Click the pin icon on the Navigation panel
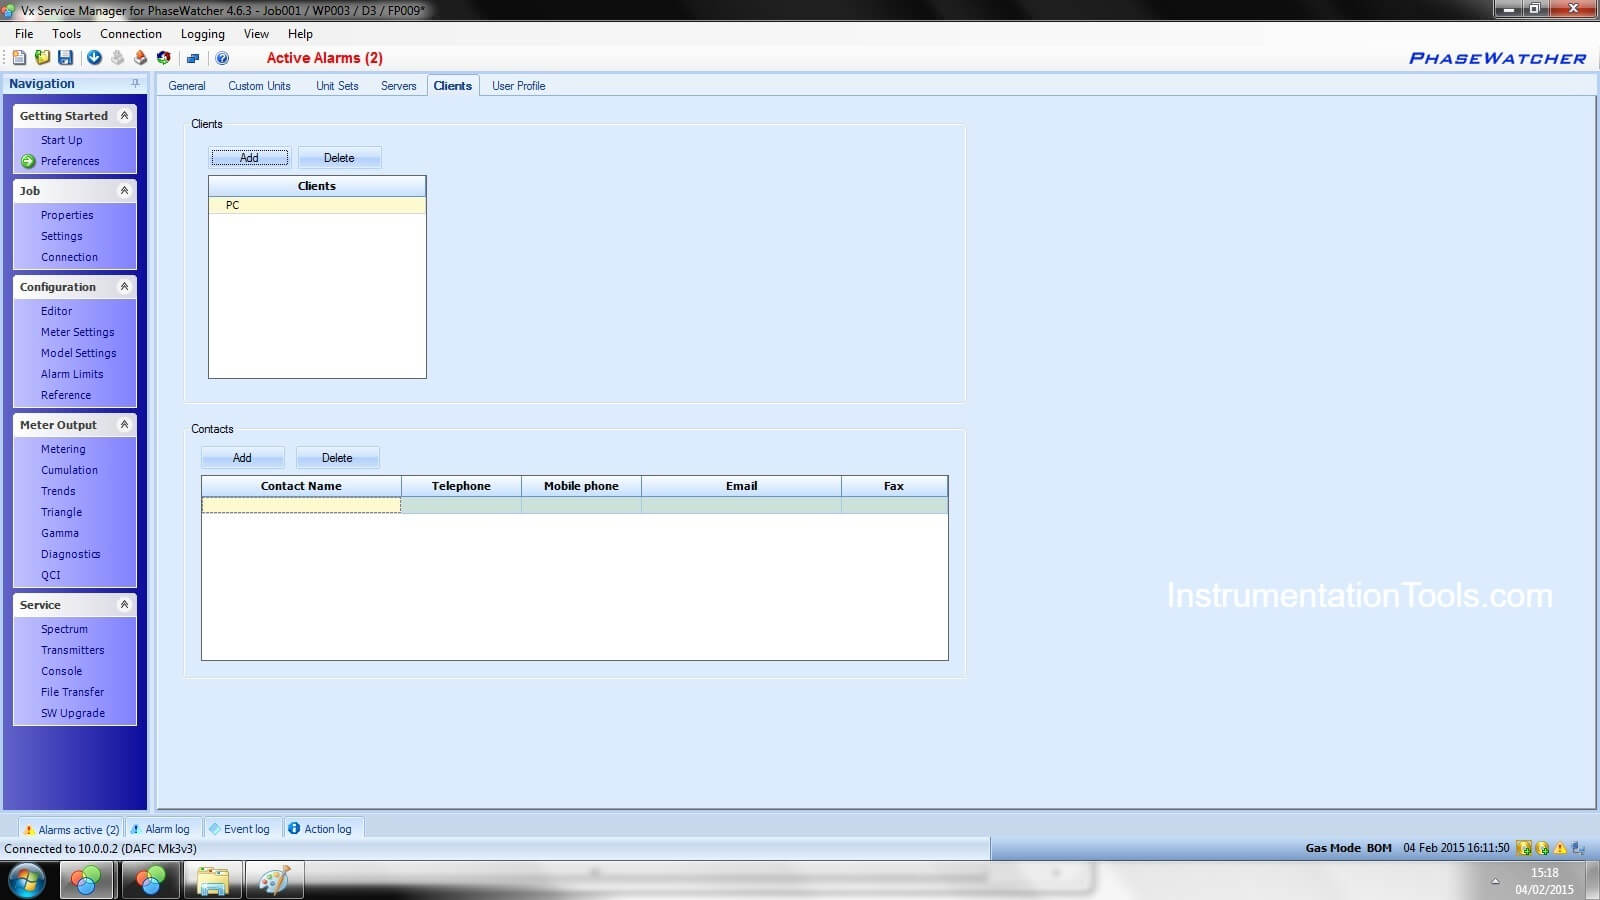Viewport: 1600px width, 900px height. pyautogui.click(x=135, y=83)
